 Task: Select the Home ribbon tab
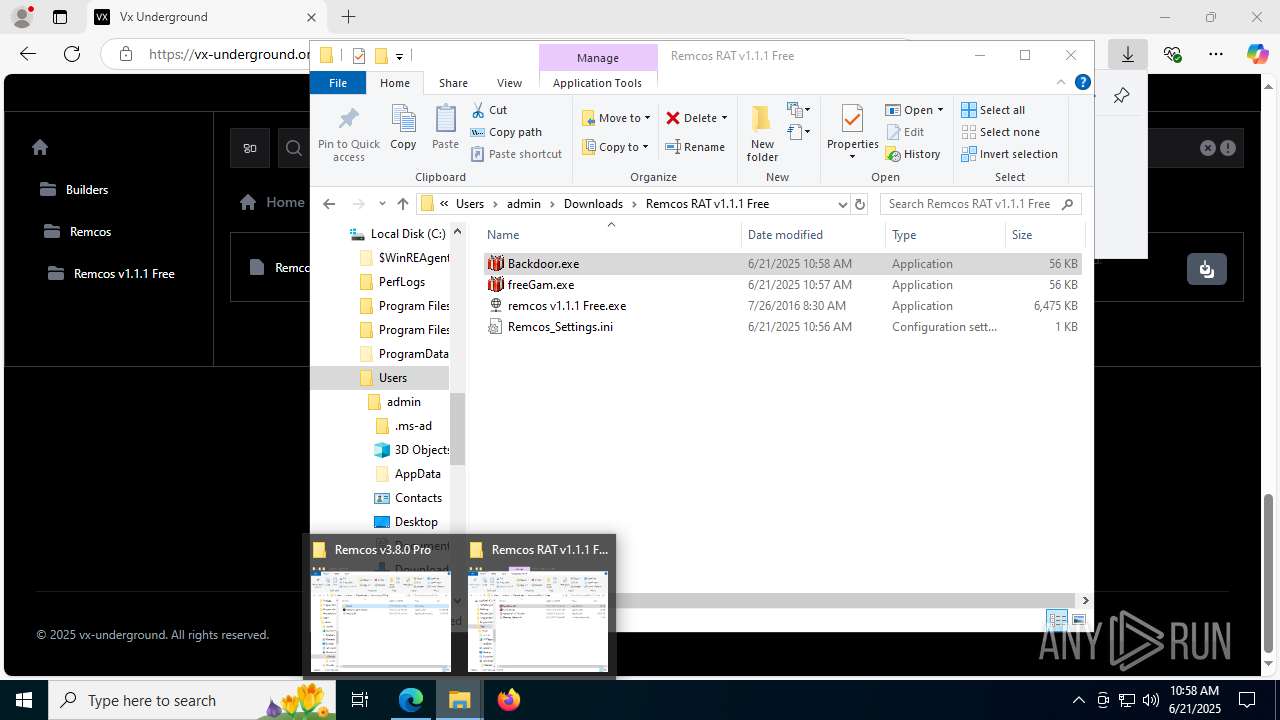(x=394, y=83)
